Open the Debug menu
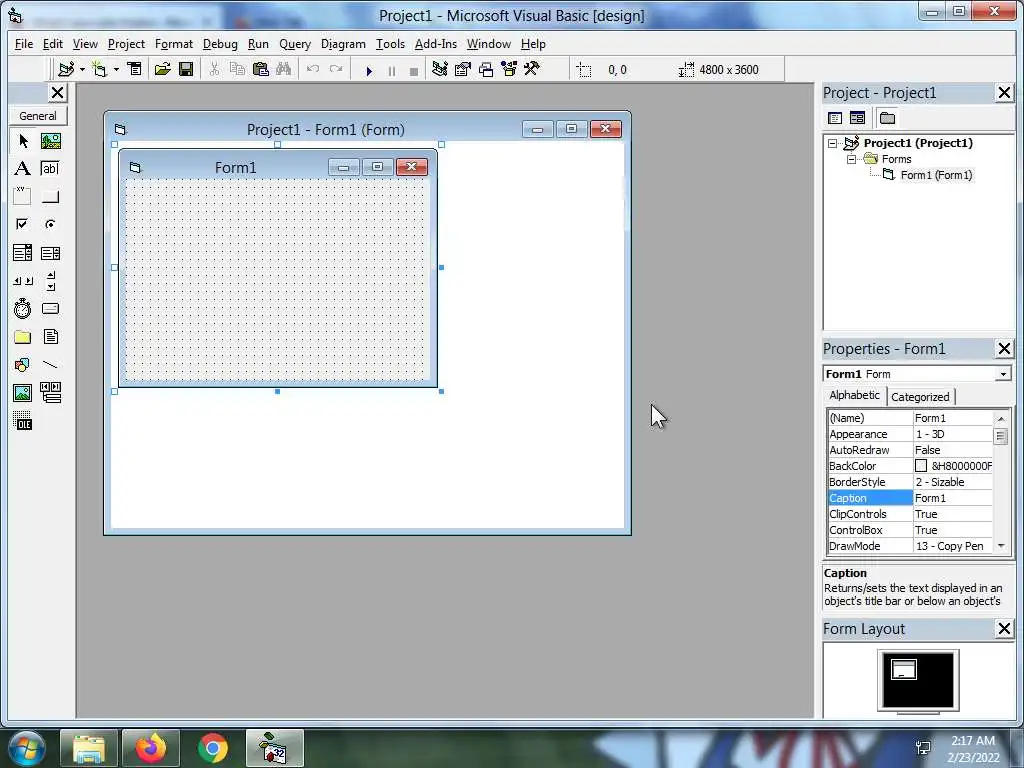Viewport: 1024px width, 768px height. (220, 44)
